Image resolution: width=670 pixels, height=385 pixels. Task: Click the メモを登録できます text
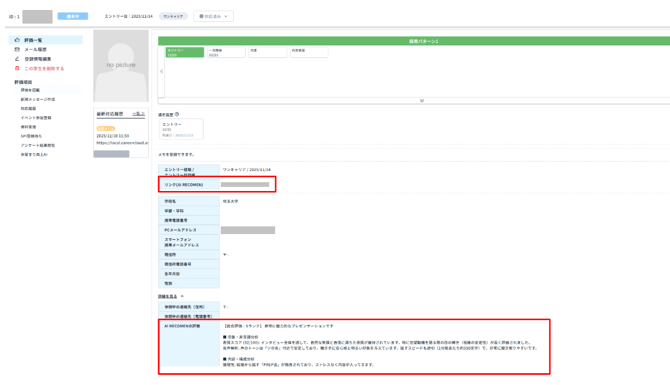(176, 154)
